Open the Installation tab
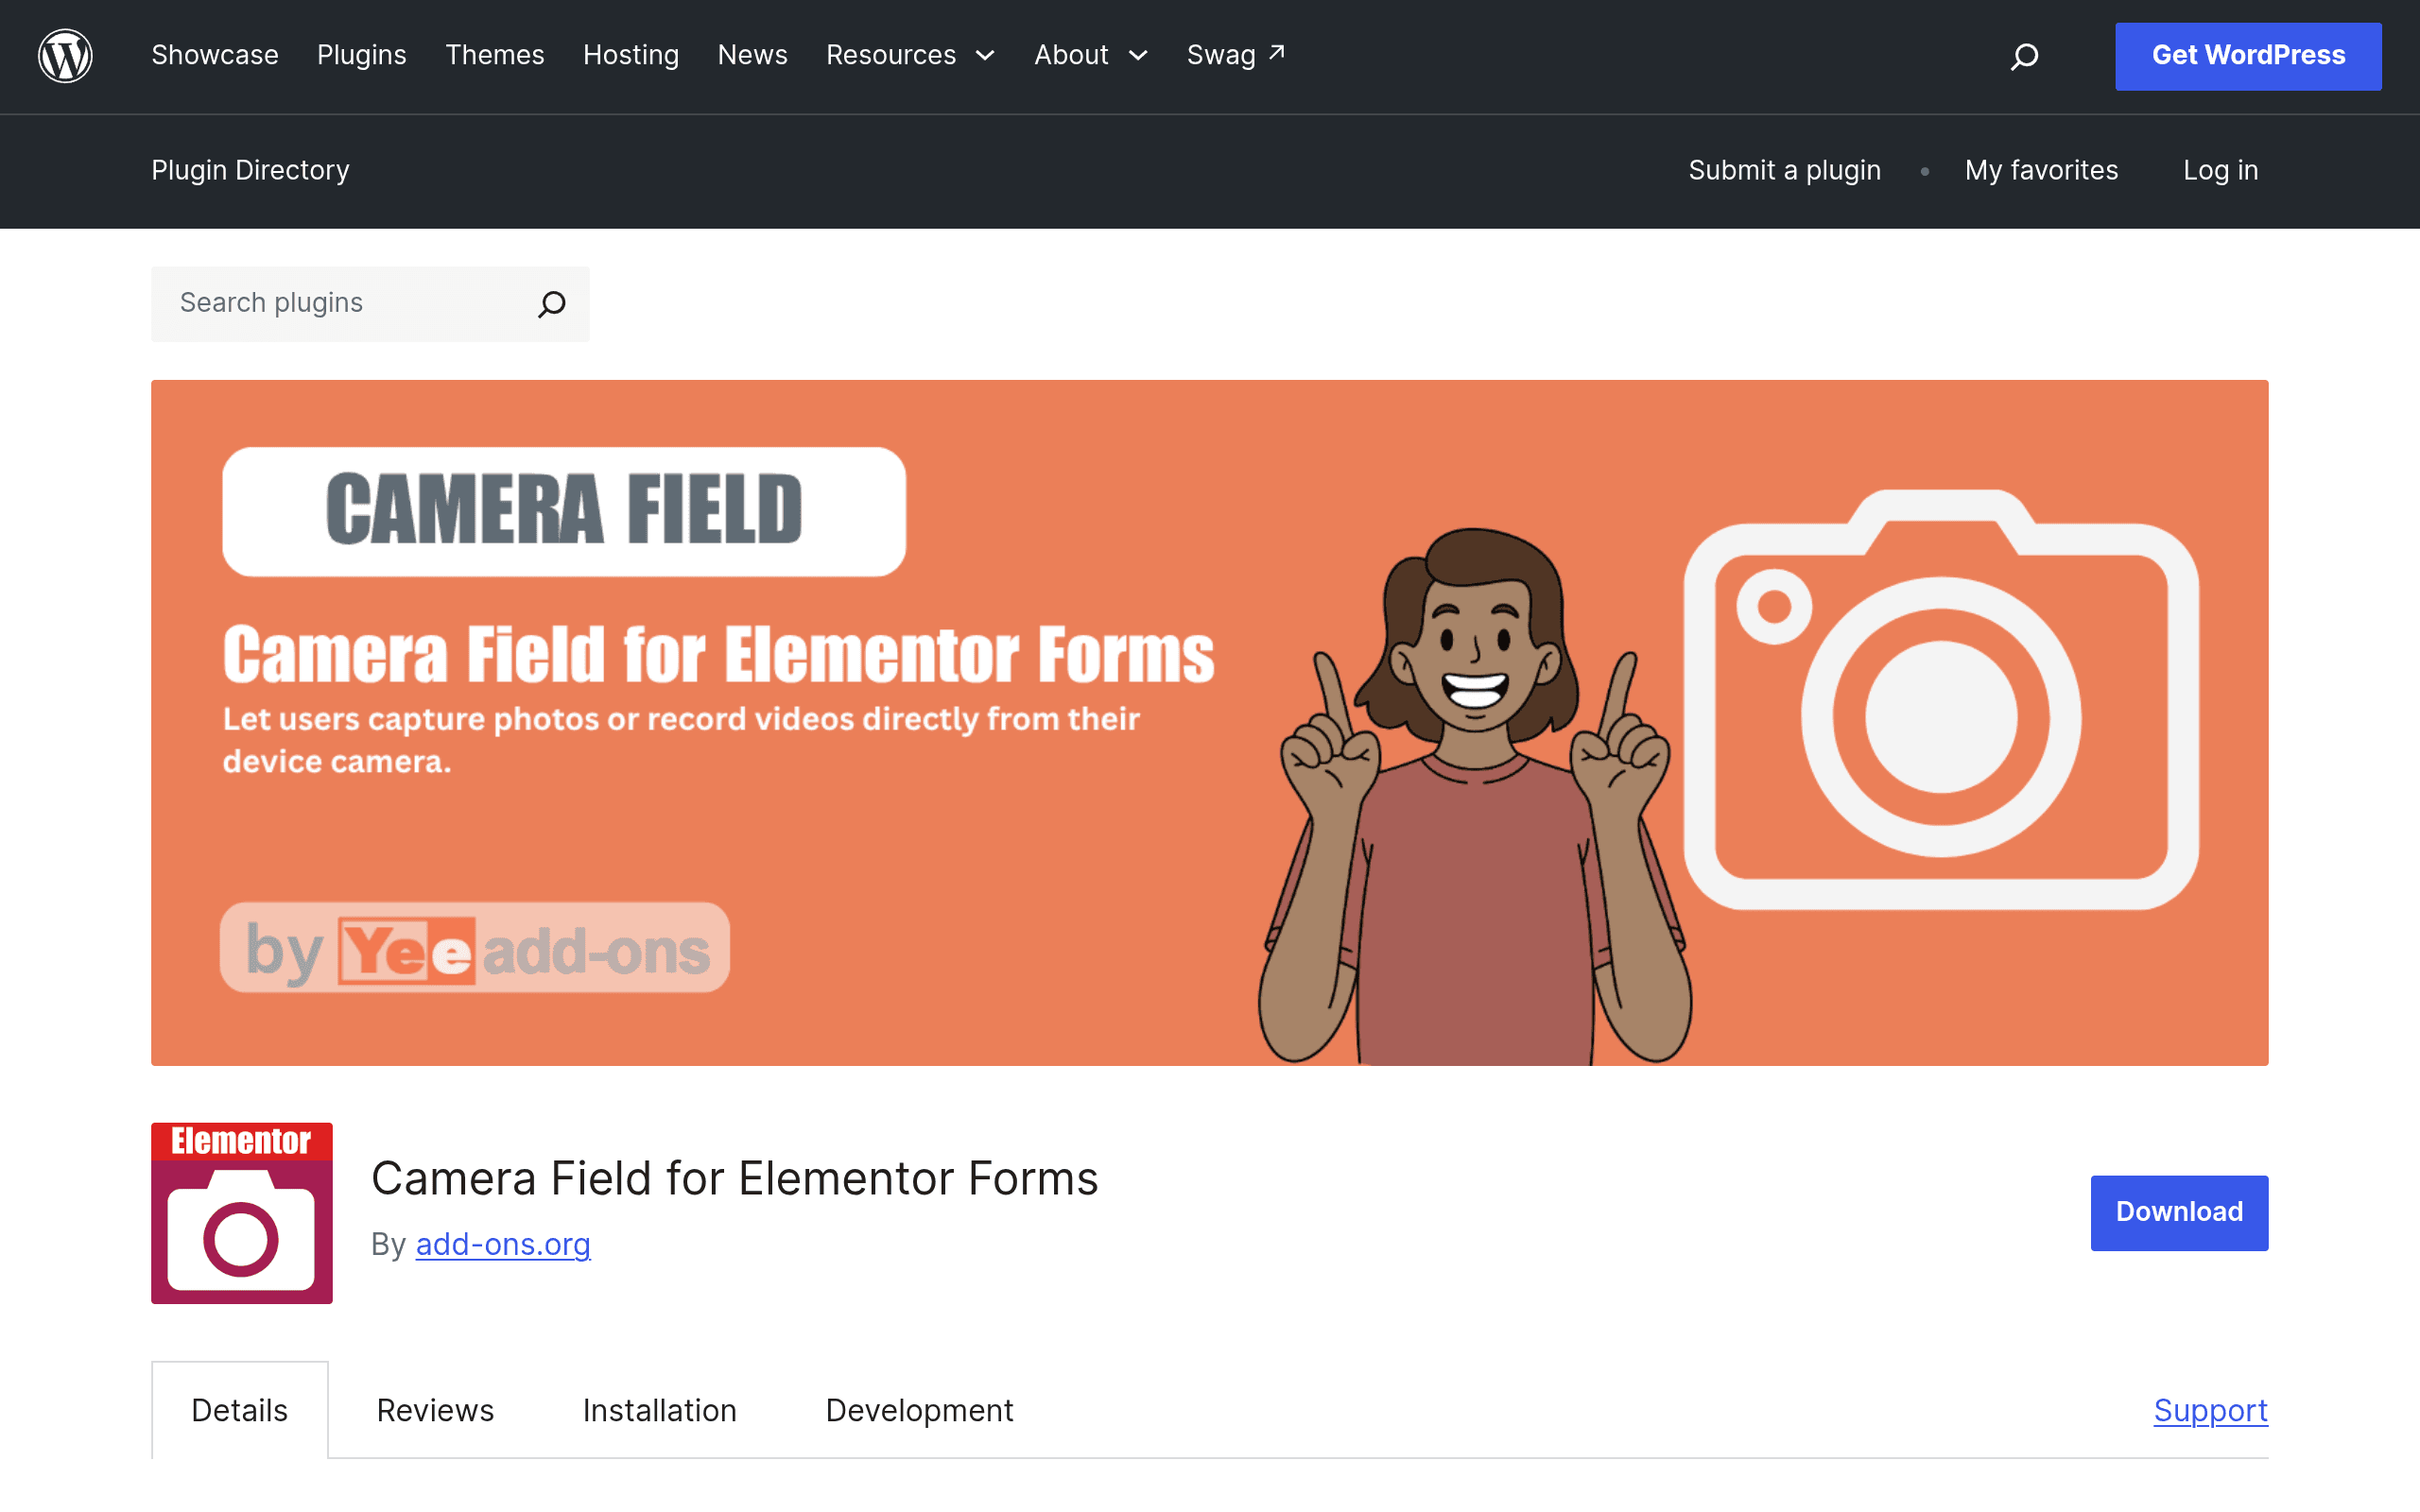Viewport: 2420px width, 1512px height. [x=660, y=1410]
